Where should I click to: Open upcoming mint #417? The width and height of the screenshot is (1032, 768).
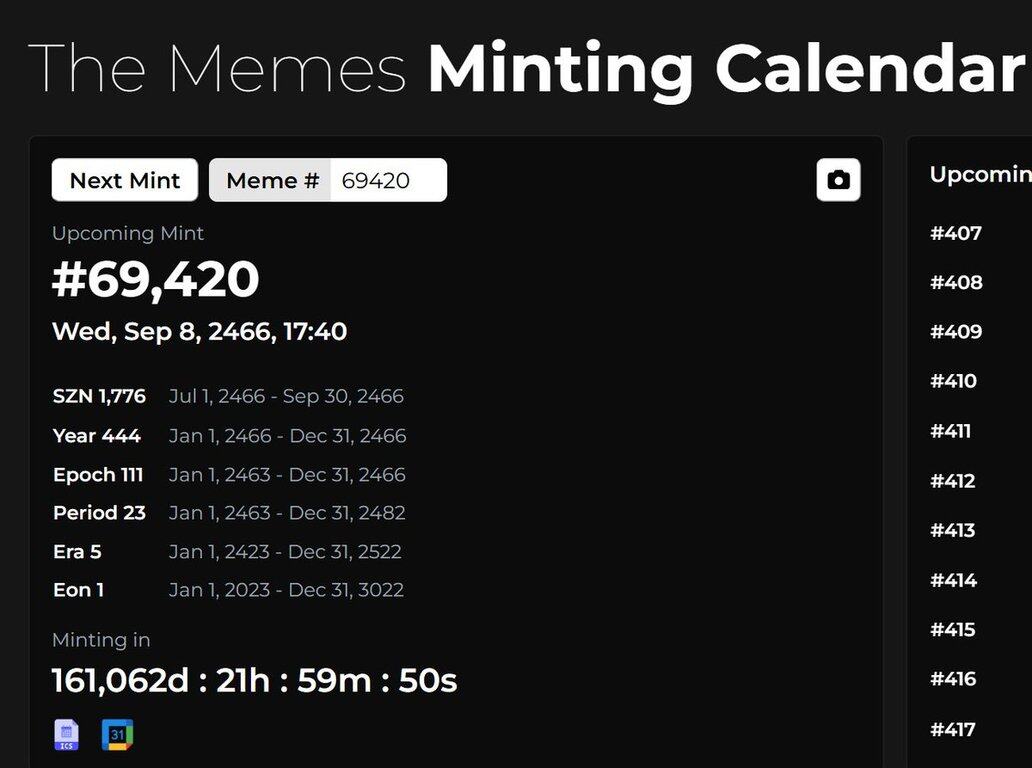click(952, 729)
